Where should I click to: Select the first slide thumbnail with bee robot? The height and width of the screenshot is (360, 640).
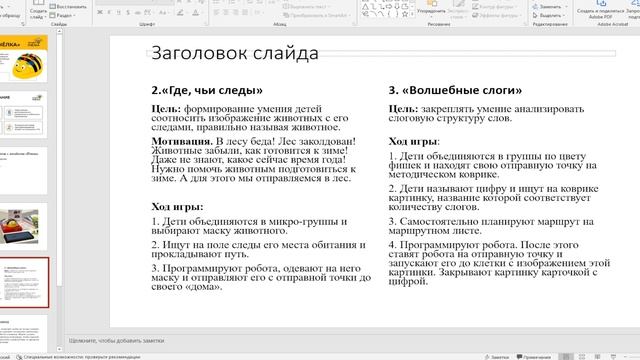pyautogui.click(x=24, y=58)
